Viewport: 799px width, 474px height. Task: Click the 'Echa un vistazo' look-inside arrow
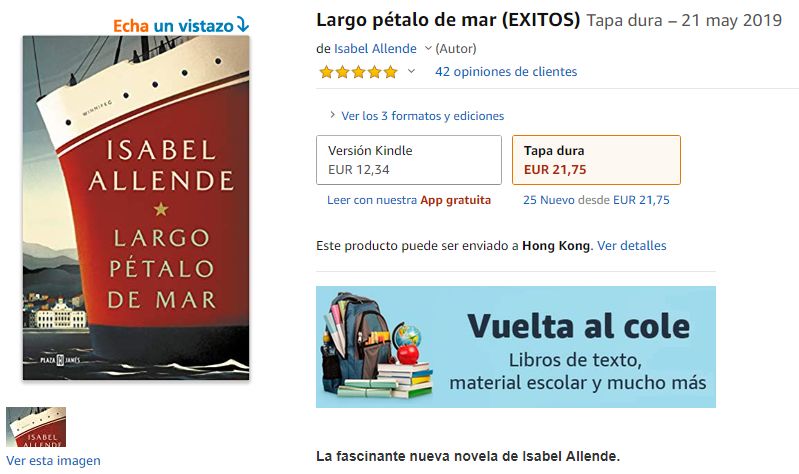pyautogui.click(x=243, y=24)
